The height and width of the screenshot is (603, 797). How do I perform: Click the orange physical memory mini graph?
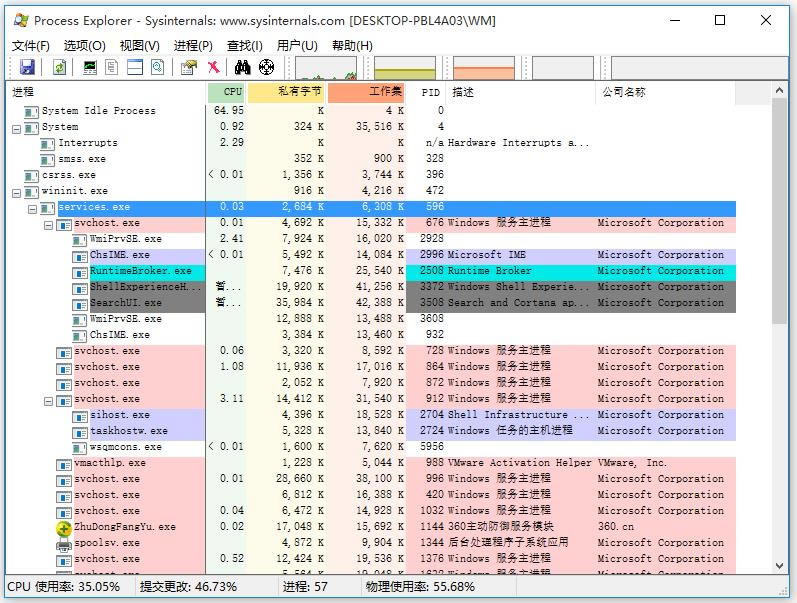tap(484, 68)
